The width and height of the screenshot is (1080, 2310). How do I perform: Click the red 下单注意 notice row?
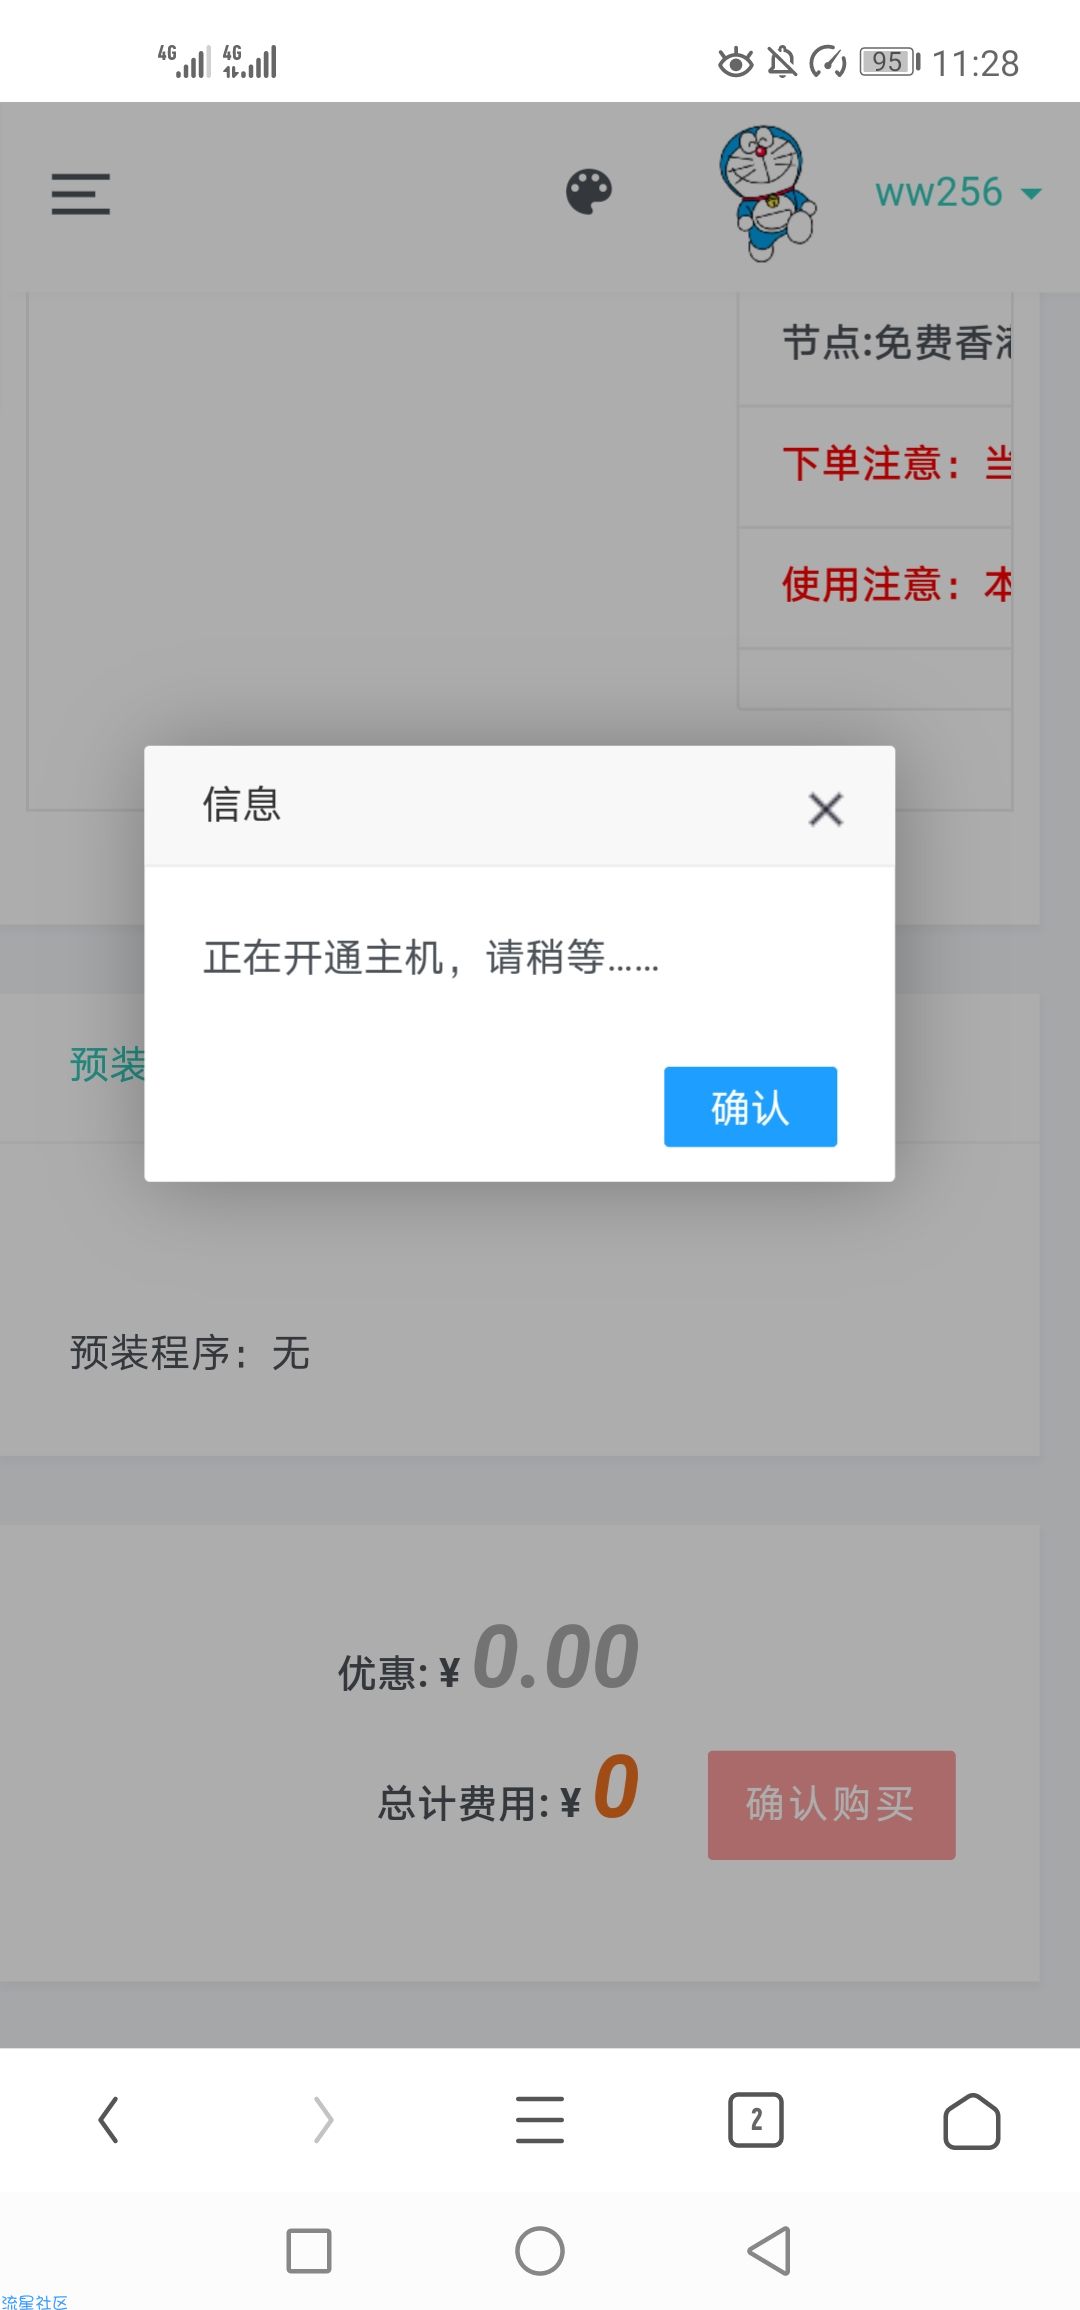(x=875, y=465)
